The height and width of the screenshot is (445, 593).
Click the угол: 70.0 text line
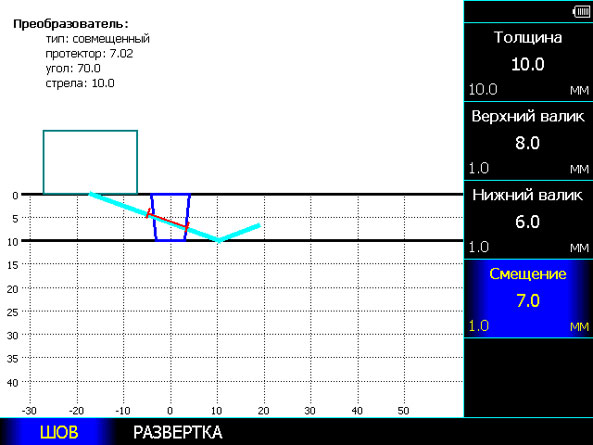73,68
